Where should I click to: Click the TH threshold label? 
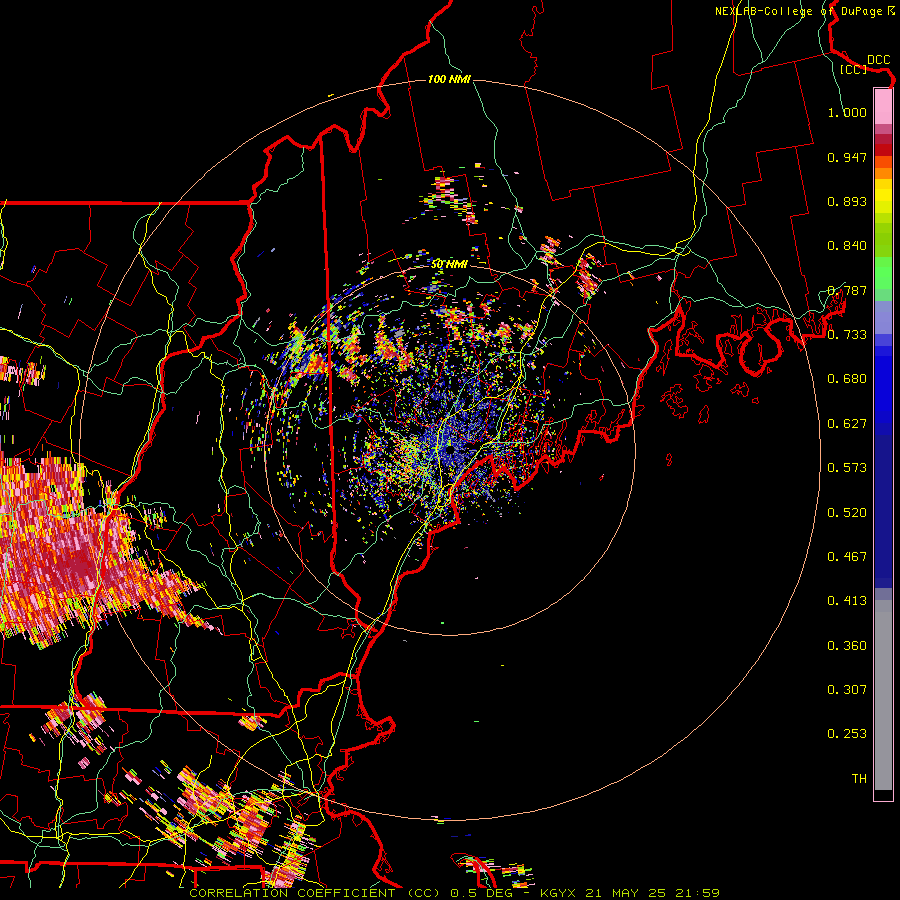(859, 779)
